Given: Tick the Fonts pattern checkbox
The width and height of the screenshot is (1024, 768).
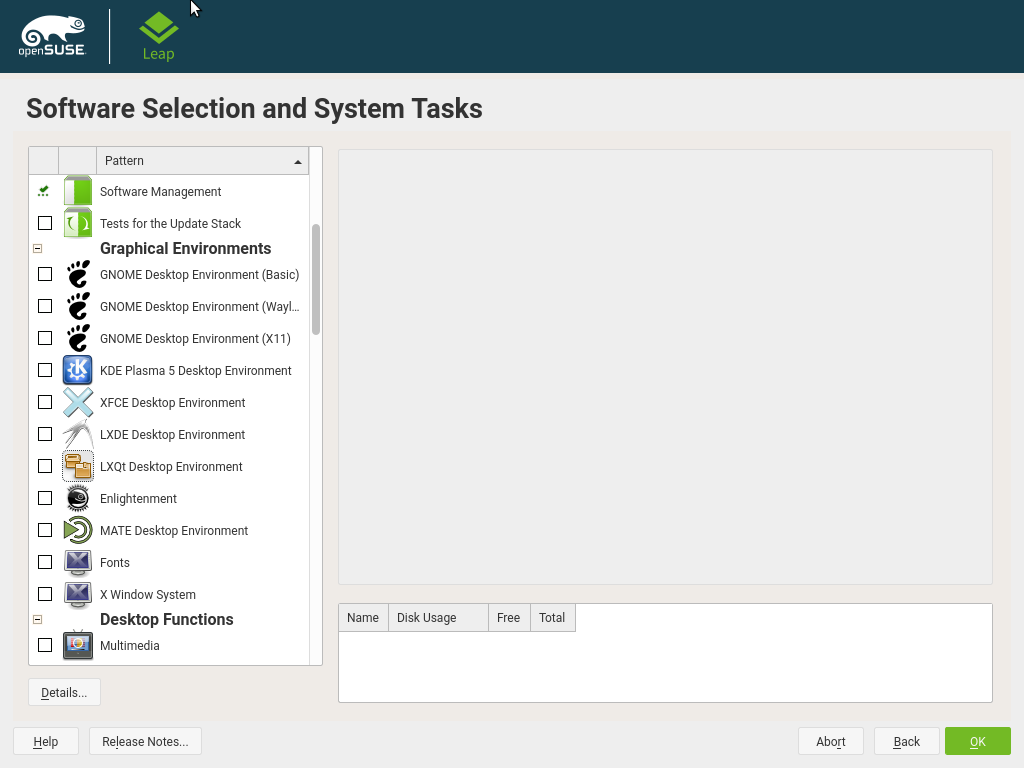Looking at the screenshot, I should [45, 562].
